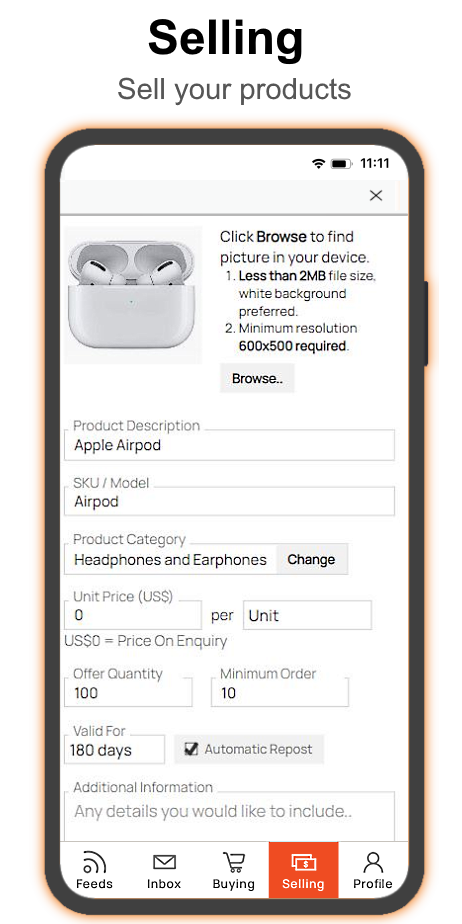Toggle the Automatic Repost checkbox
Screen dimensions: 462x924
191,749
